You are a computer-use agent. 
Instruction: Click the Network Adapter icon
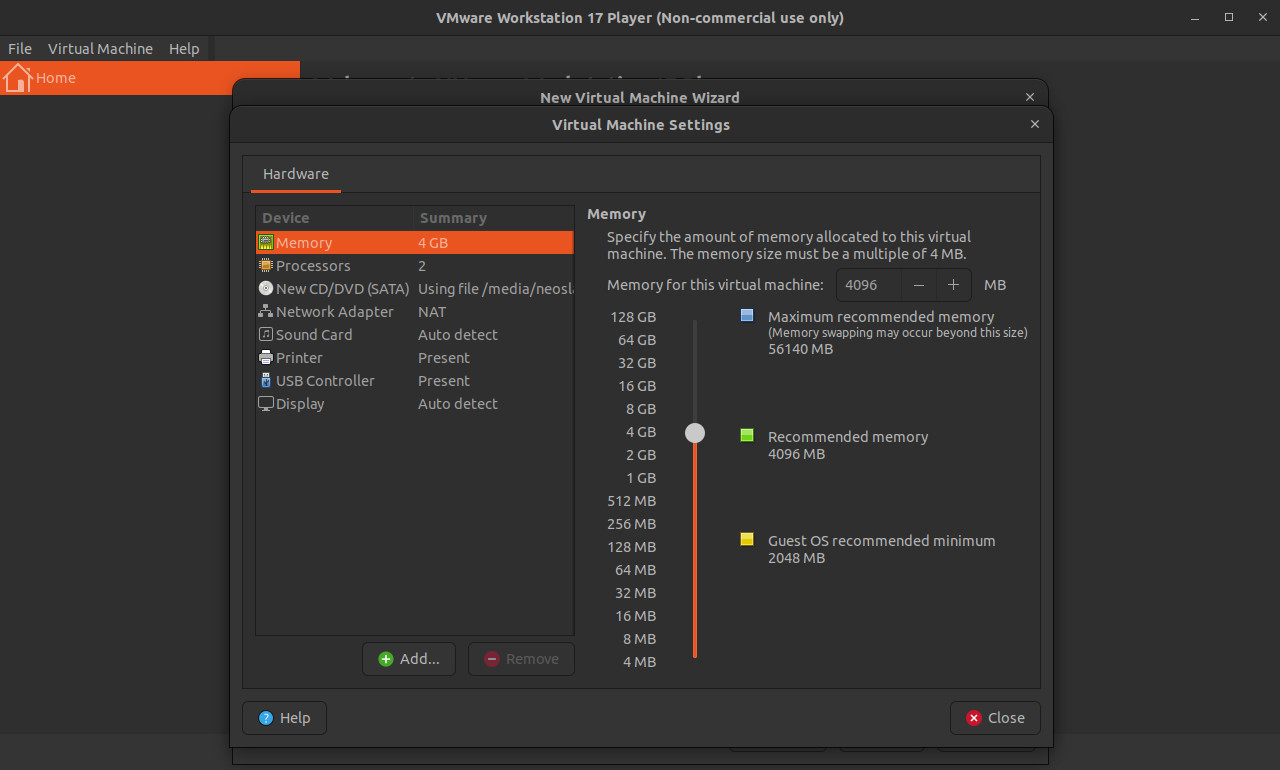pos(266,312)
